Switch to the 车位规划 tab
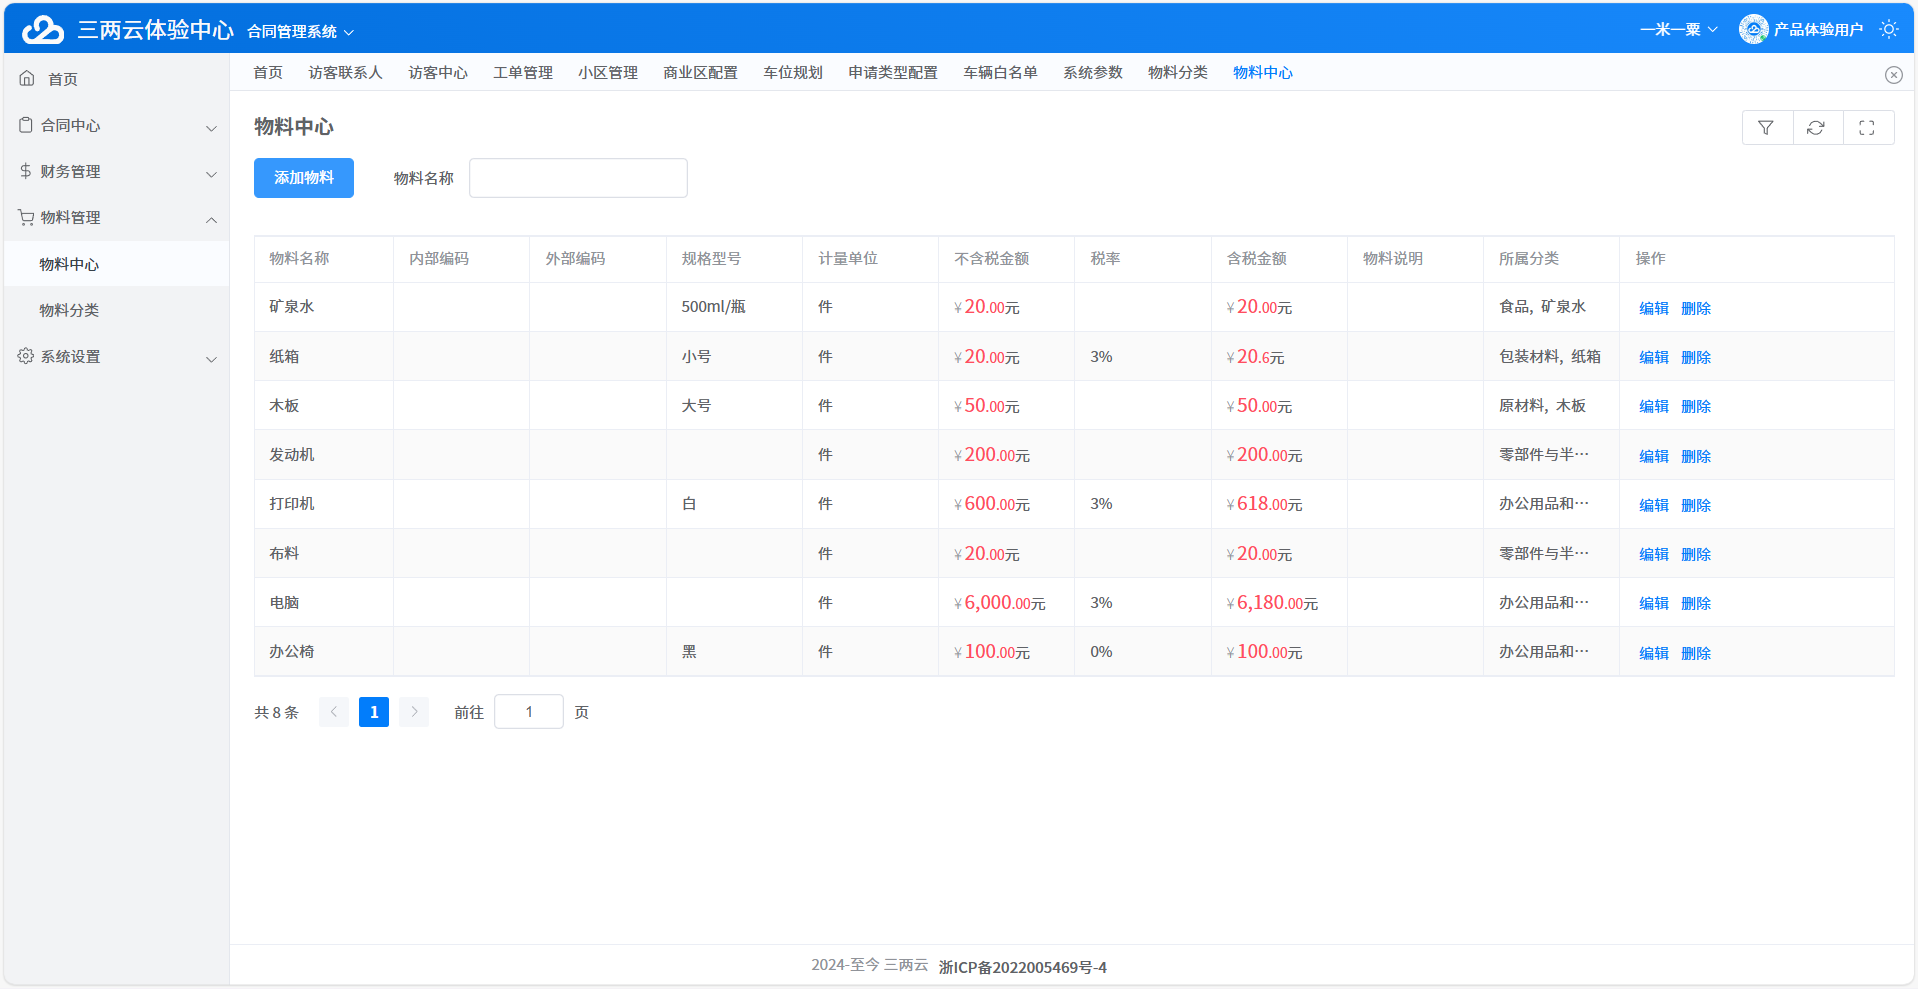Image resolution: width=1918 pixels, height=989 pixels. point(793,72)
